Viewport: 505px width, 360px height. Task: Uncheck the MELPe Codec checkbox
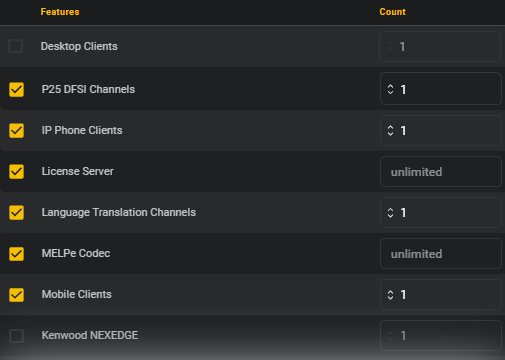click(x=16, y=254)
